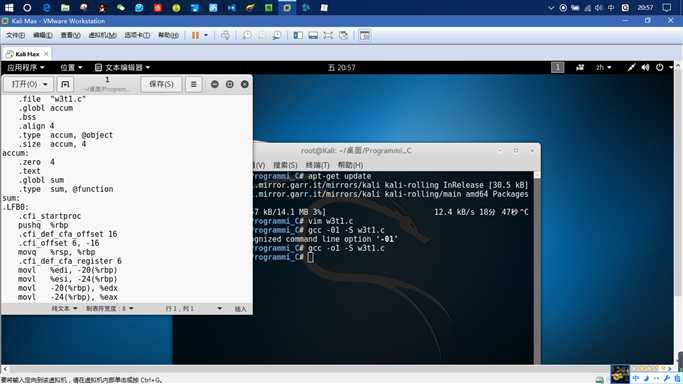
Task: Open Cortana circle in taskbar
Action: [x=27, y=7]
